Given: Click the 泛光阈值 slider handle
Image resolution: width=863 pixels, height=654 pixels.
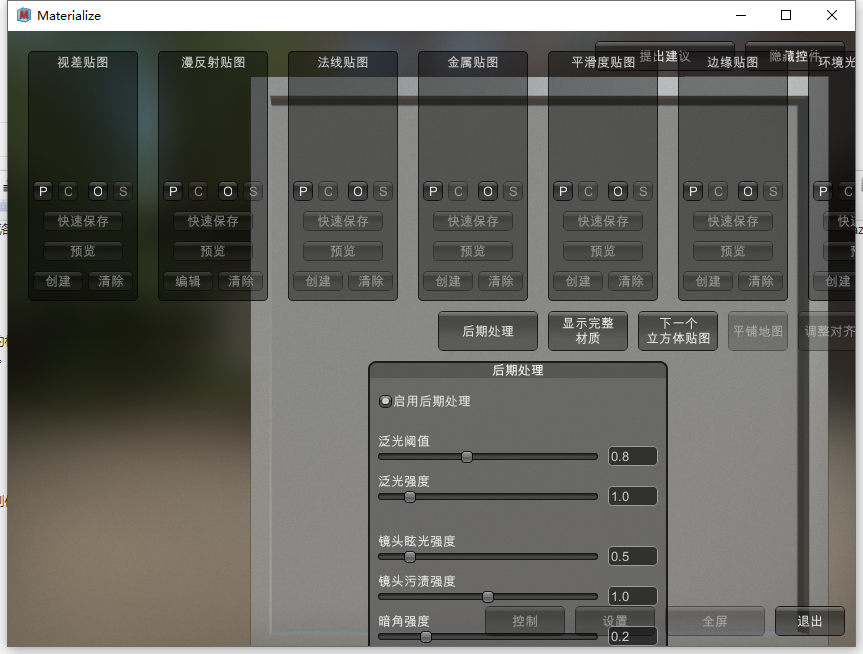Looking at the screenshot, I should 466,456.
